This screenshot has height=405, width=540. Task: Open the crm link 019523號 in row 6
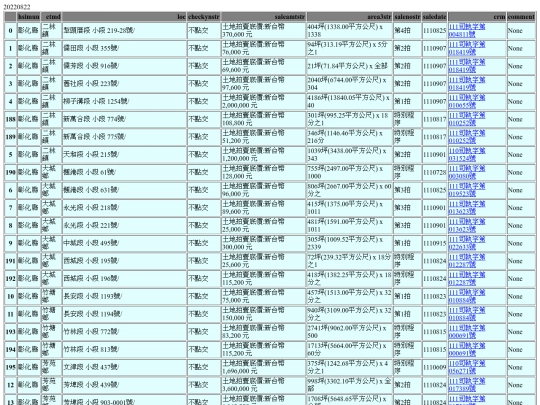click(x=467, y=190)
